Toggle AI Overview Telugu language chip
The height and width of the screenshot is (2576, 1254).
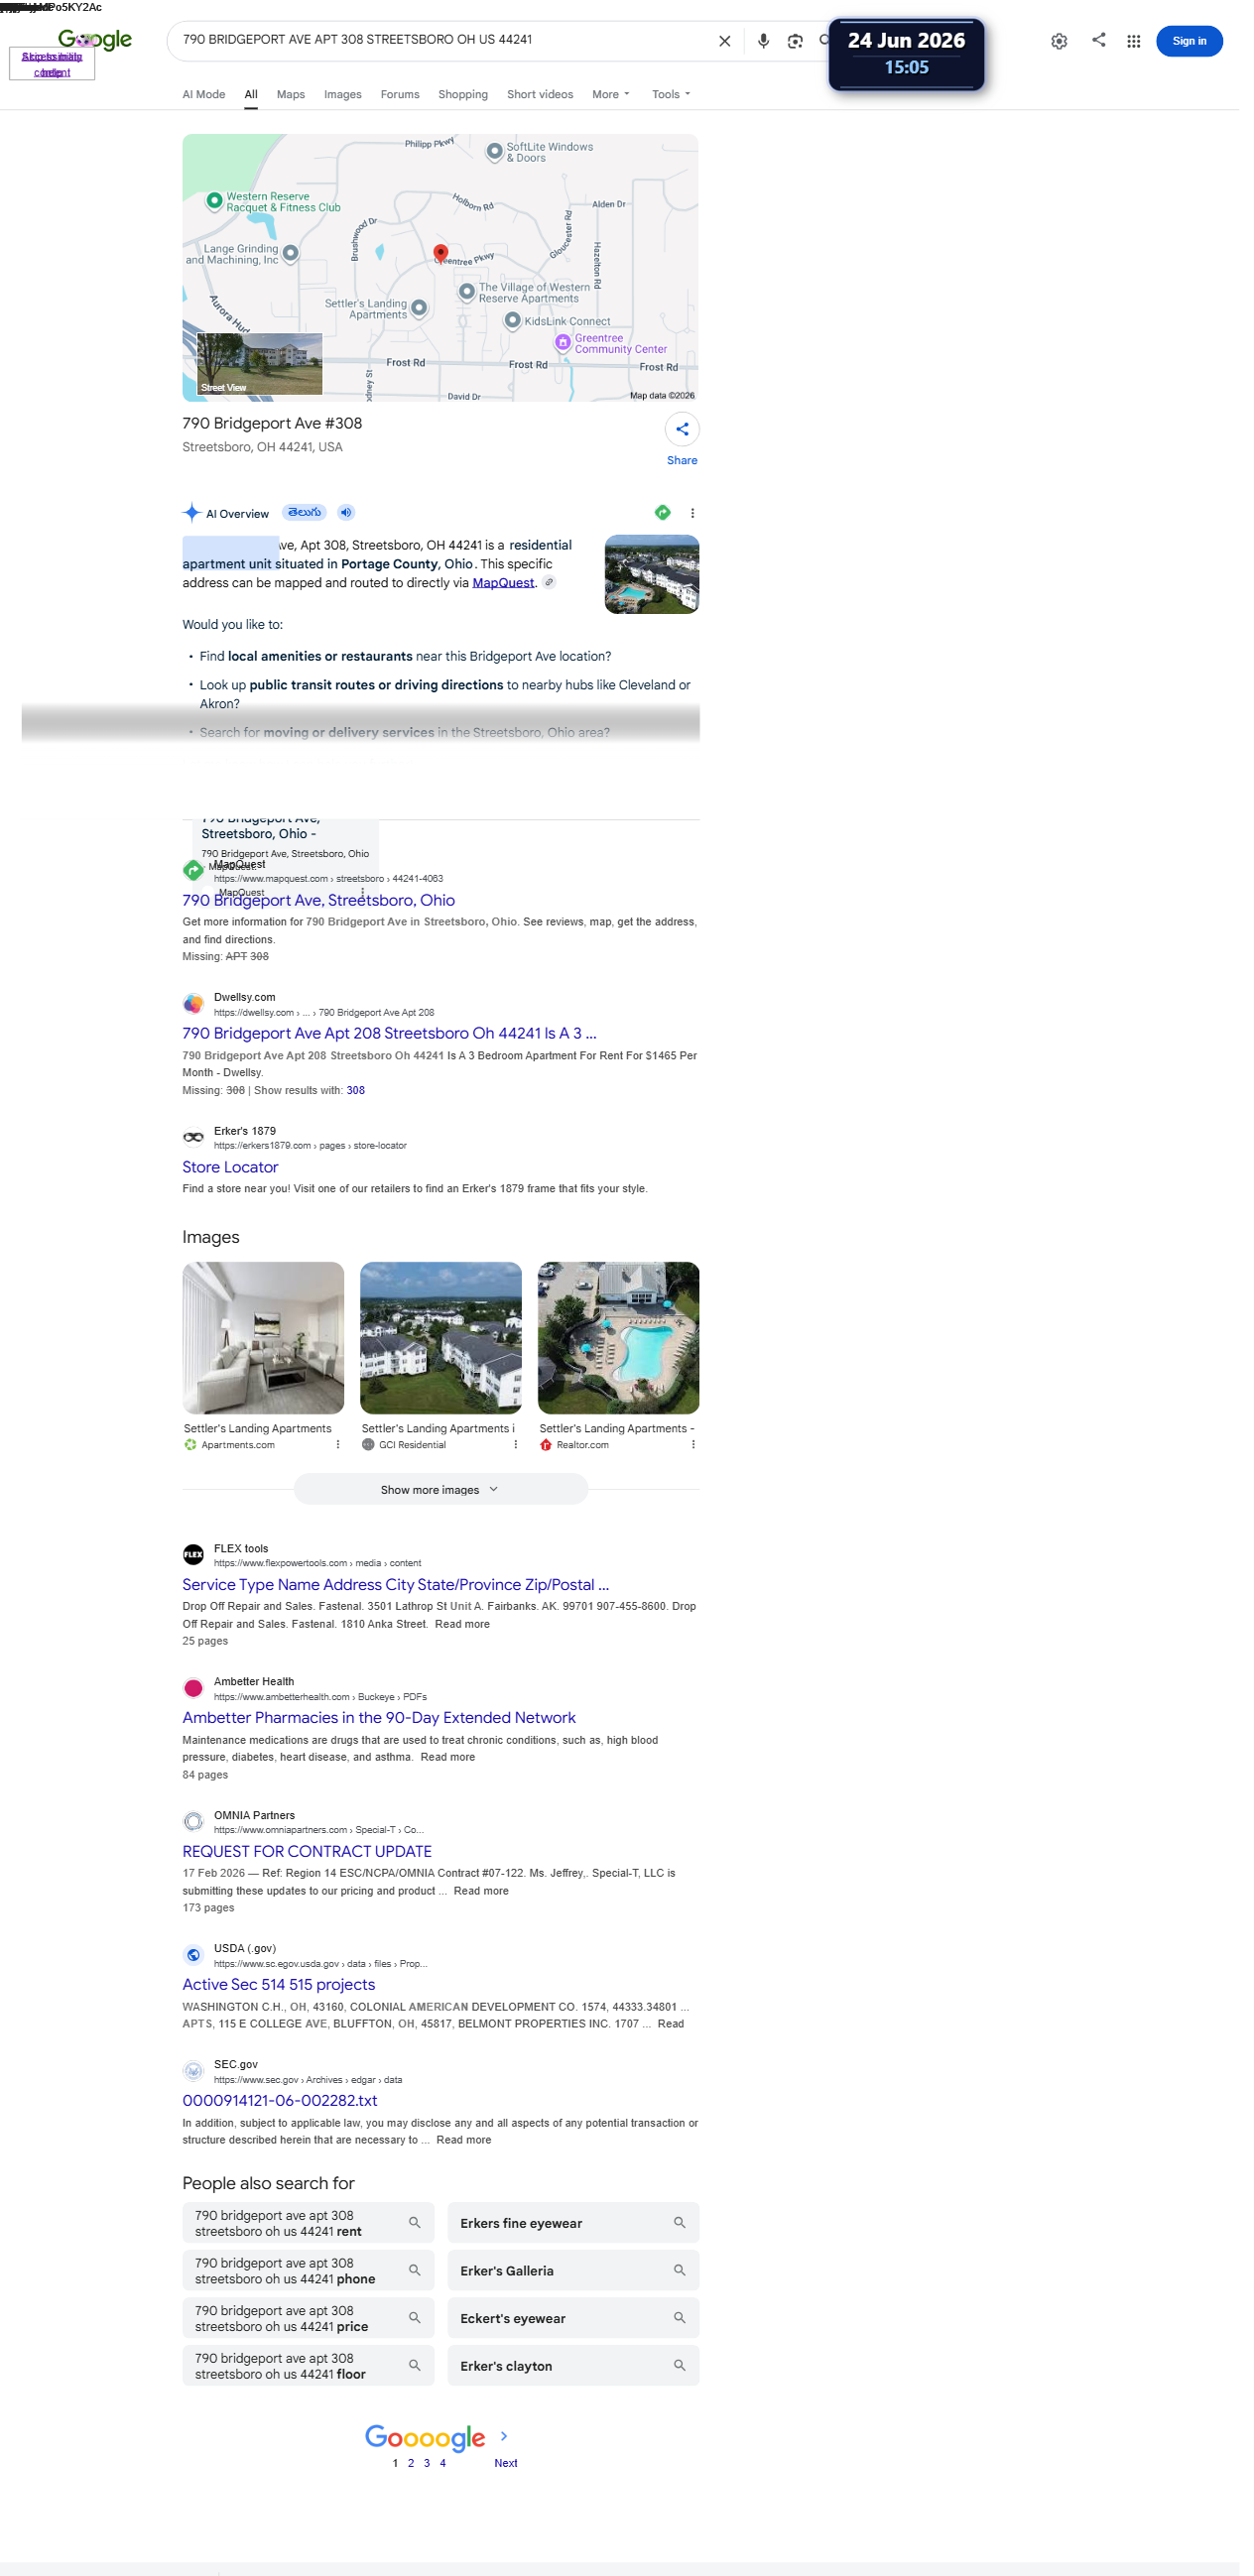308,518
